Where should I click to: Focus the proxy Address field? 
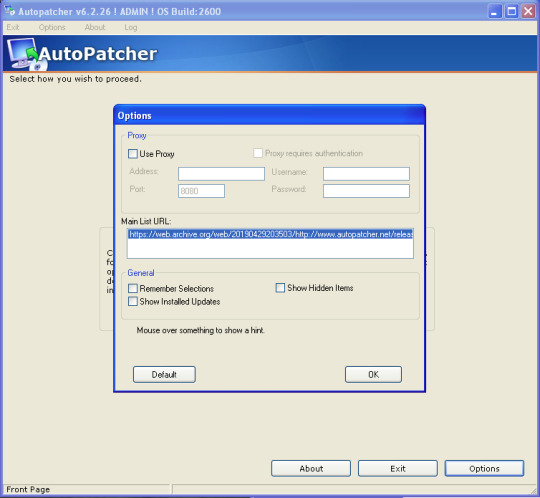pyautogui.click(x=221, y=174)
